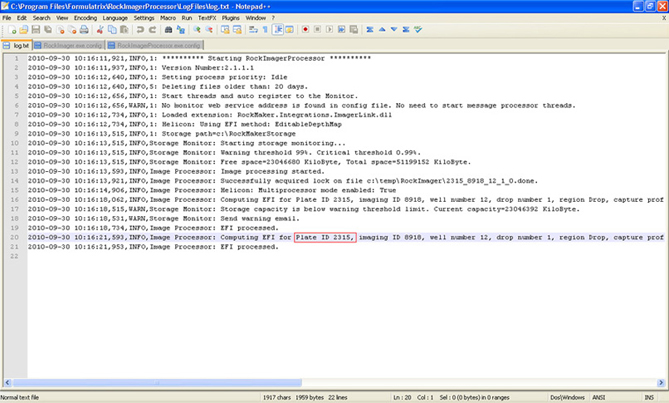The width and height of the screenshot is (669, 403).
Task: Open the View menu
Action: [x=62, y=18]
